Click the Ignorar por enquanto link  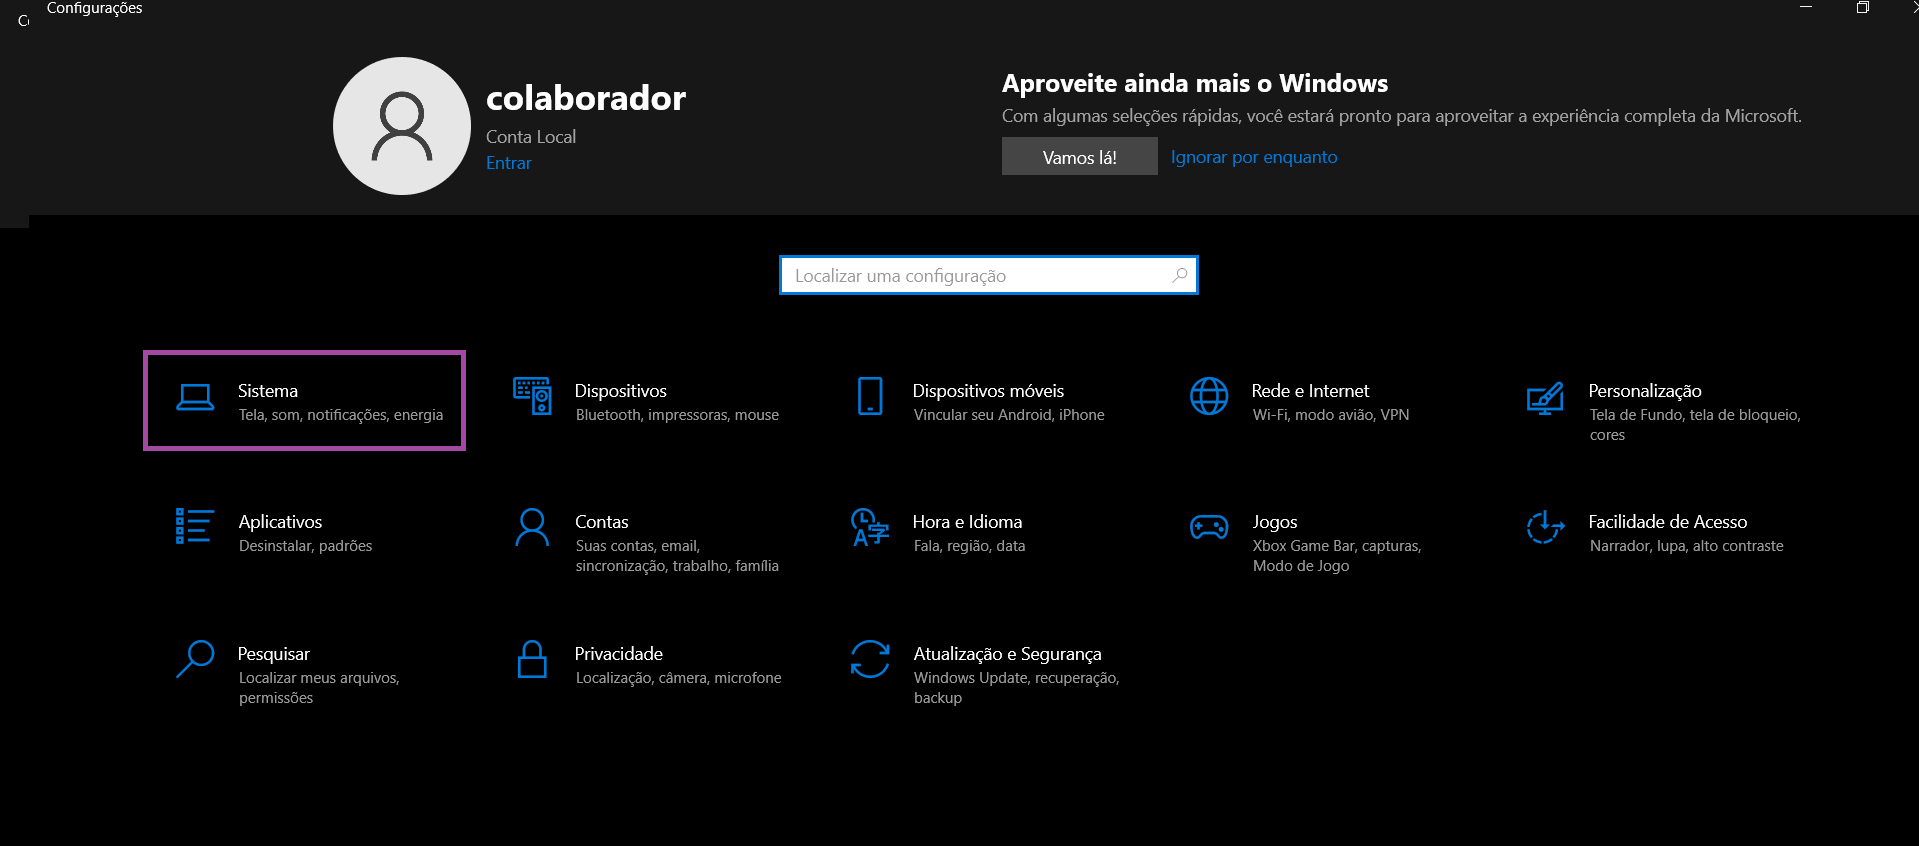click(x=1253, y=157)
